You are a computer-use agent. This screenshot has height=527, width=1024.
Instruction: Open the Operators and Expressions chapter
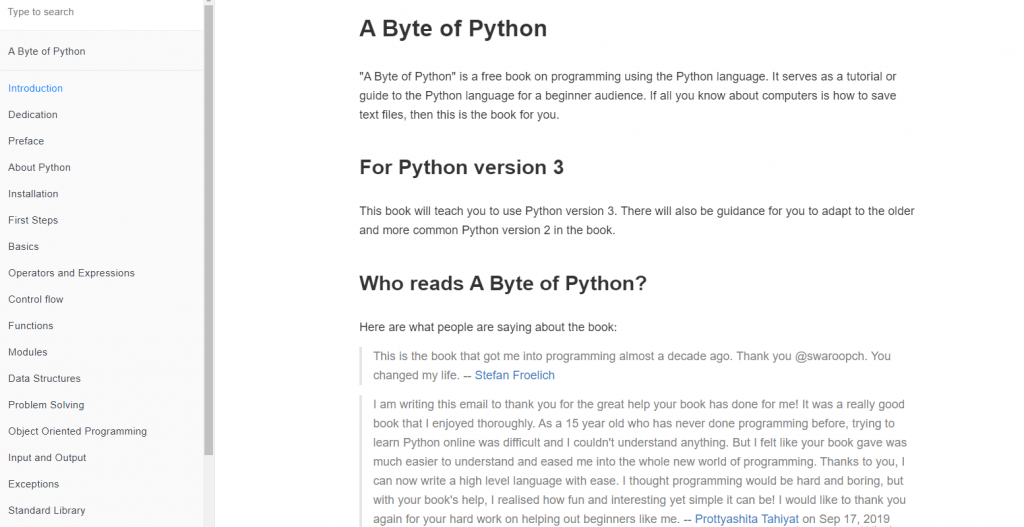(71, 273)
